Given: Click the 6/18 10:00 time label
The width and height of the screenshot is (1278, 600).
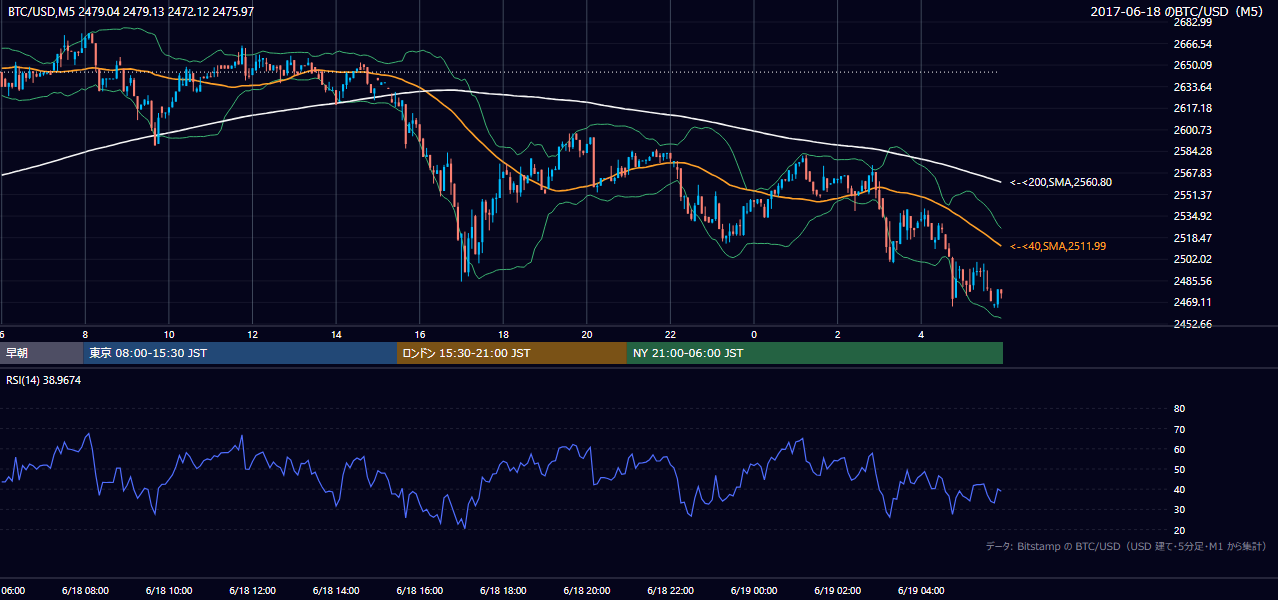Looking at the screenshot, I should tap(168, 590).
